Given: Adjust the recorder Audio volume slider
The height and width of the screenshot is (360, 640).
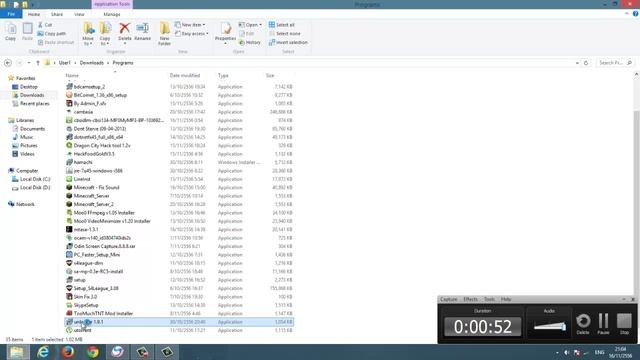Looking at the screenshot, I should pos(549,326).
